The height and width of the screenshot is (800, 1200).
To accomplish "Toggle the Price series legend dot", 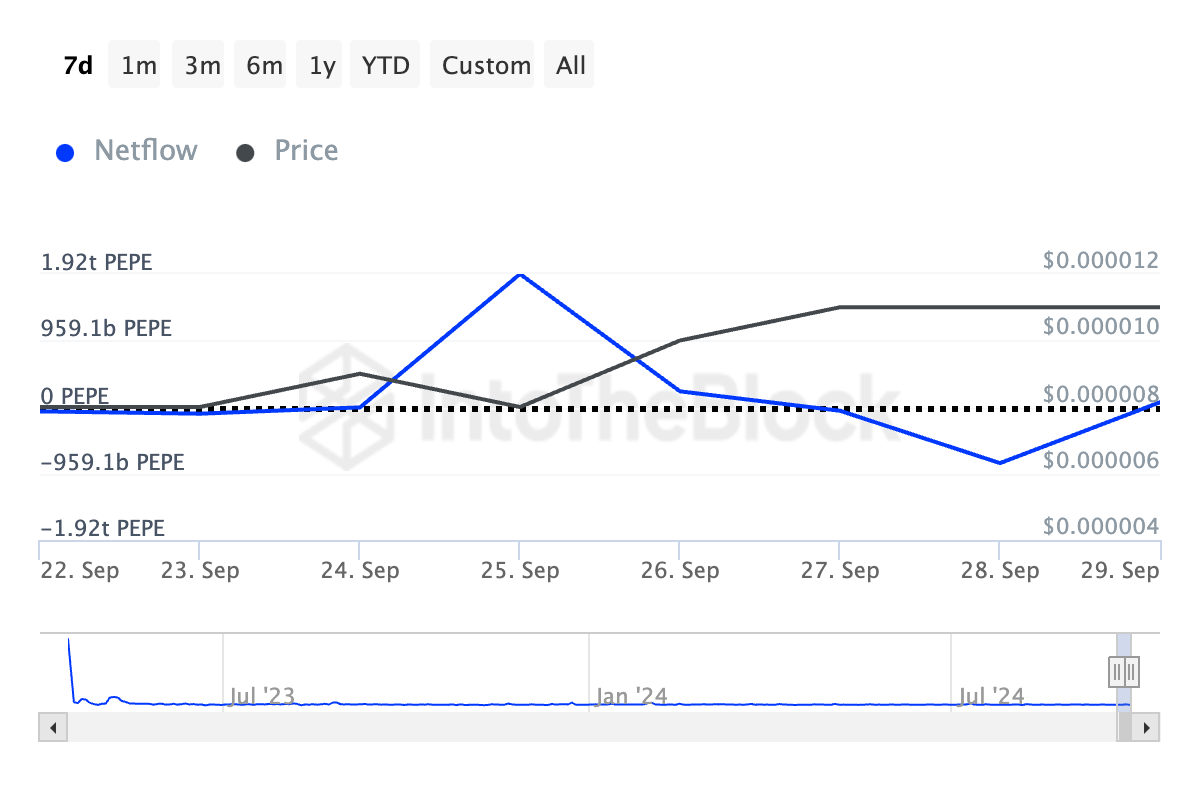I will point(245,153).
